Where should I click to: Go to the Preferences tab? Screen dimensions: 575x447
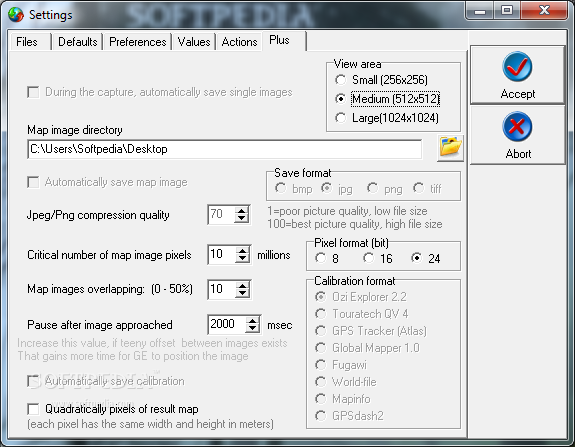[138, 42]
